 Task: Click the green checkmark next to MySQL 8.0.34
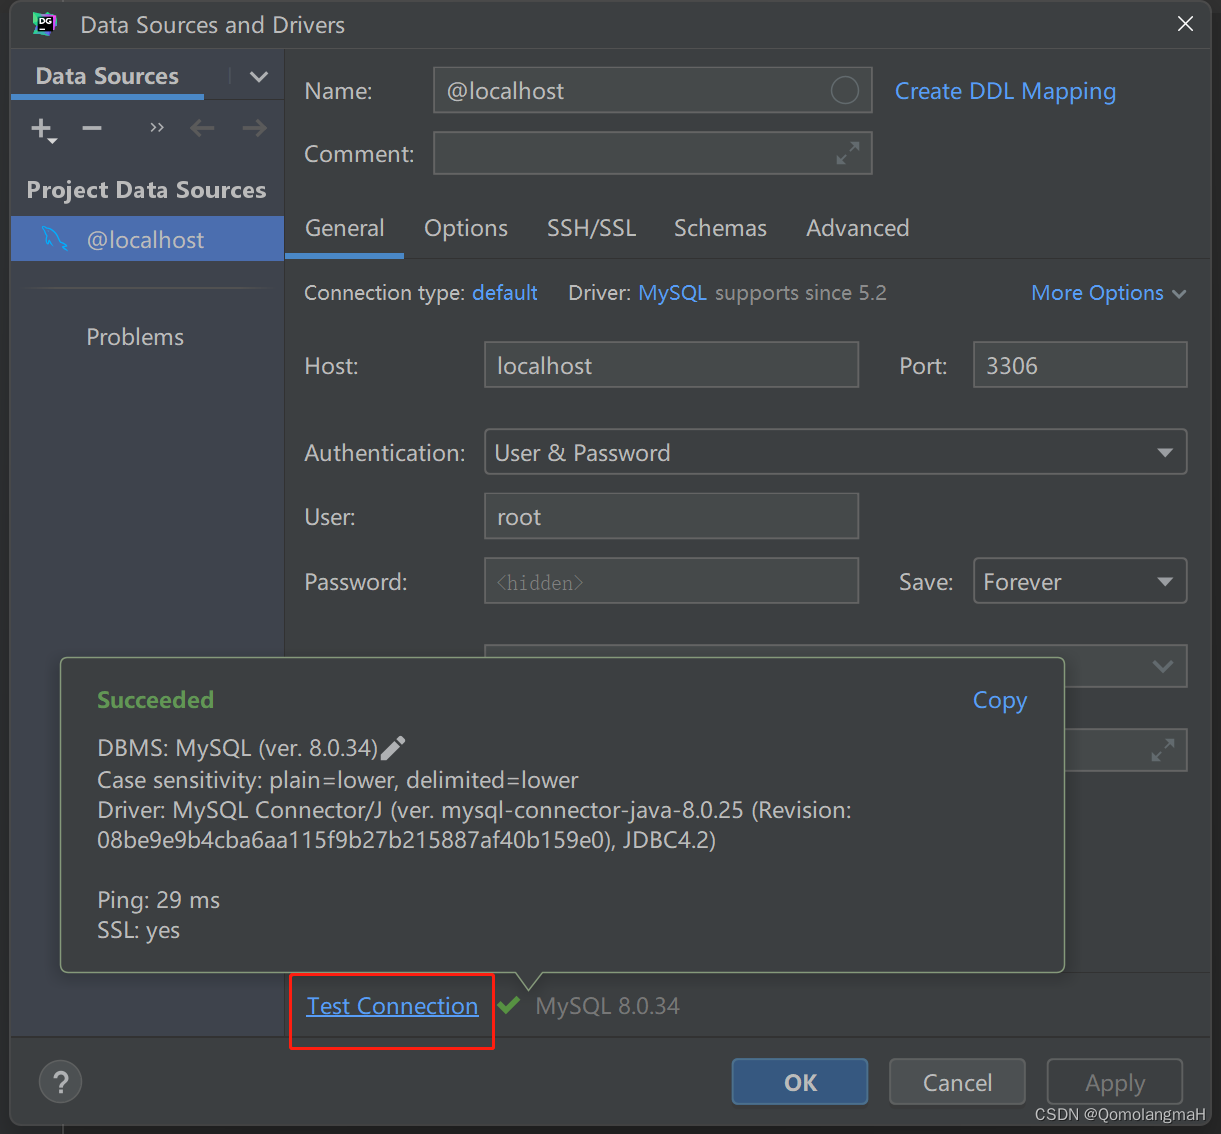[x=508, y=1005]
